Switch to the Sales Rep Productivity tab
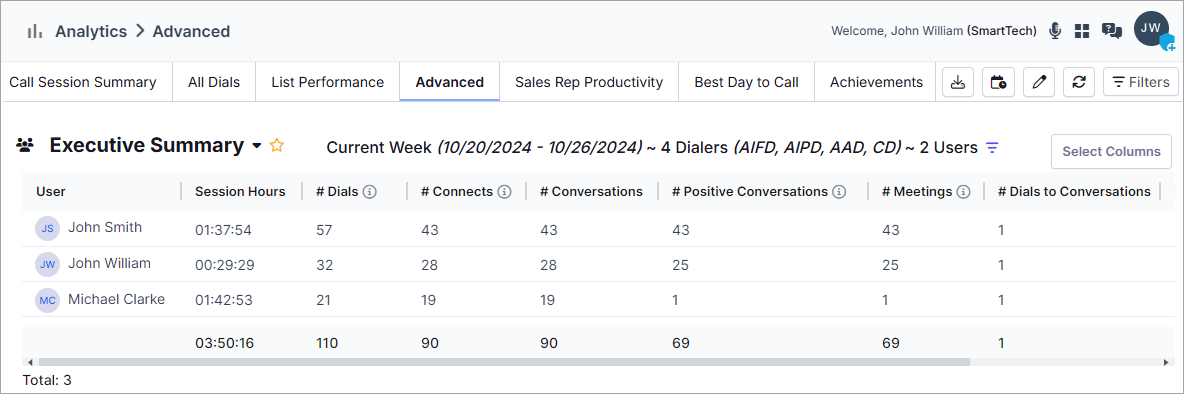Viewport: 1184px width, 394px height. pos(589,82)
